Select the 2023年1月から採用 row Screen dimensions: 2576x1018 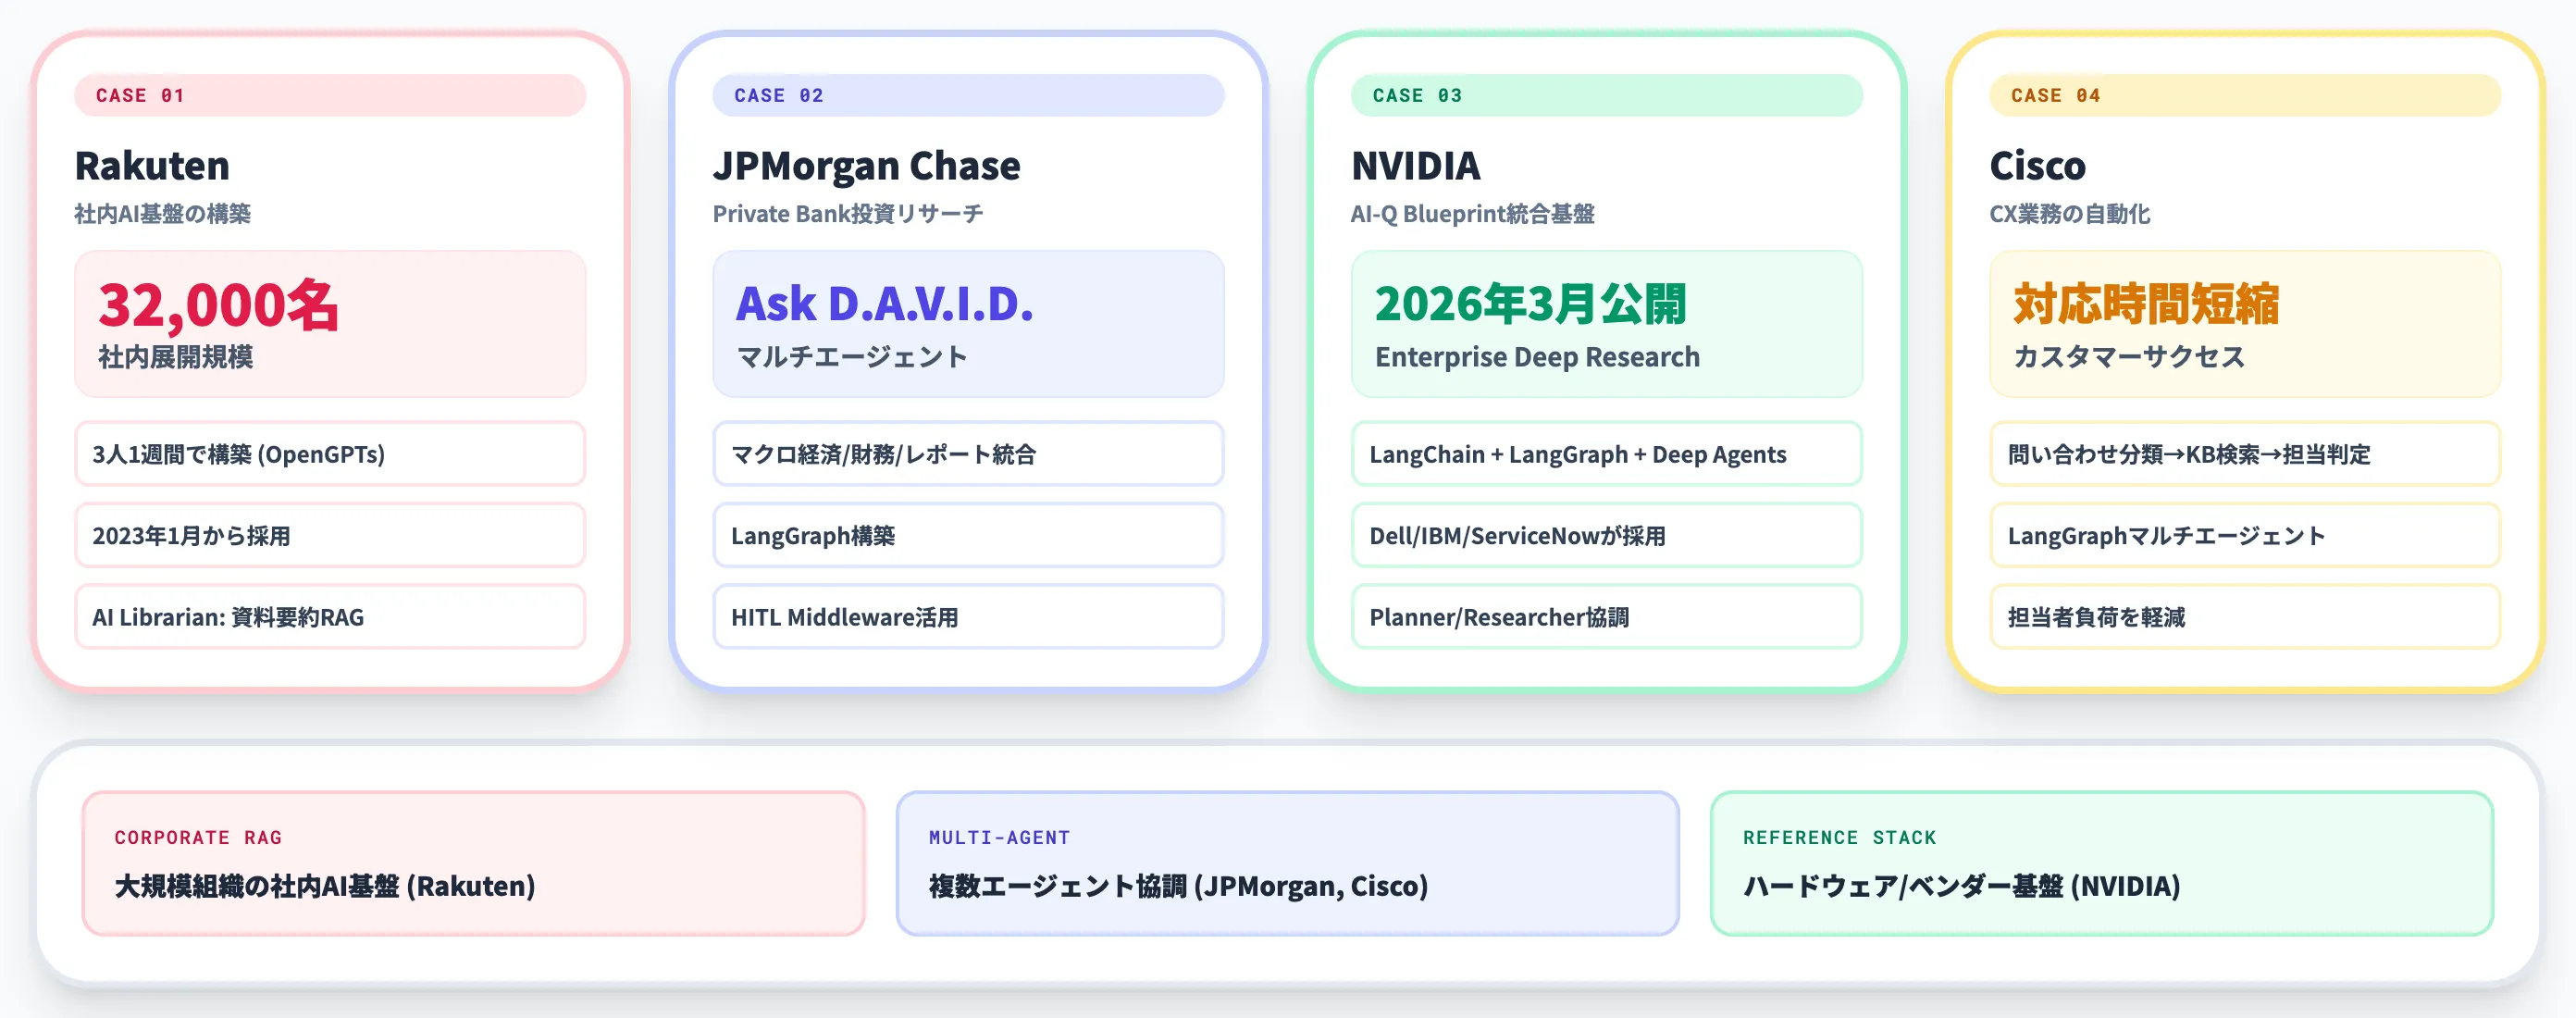tap(330, 535)
